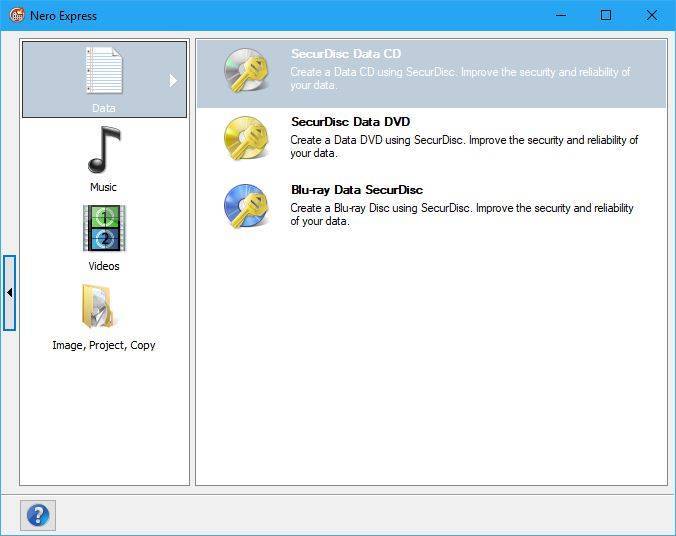Image resolution: width=676 pixels, height=536 pixels.
Task: Maximize the Nero Express window
Action: [x=606, y=15]
